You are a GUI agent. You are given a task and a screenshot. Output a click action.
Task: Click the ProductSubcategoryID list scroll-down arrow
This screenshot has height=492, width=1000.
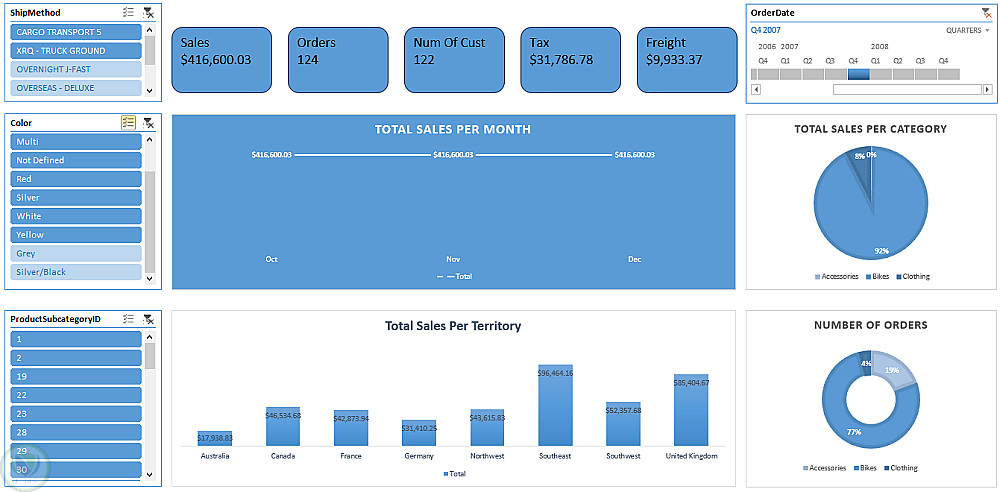(x=150, y=474)
